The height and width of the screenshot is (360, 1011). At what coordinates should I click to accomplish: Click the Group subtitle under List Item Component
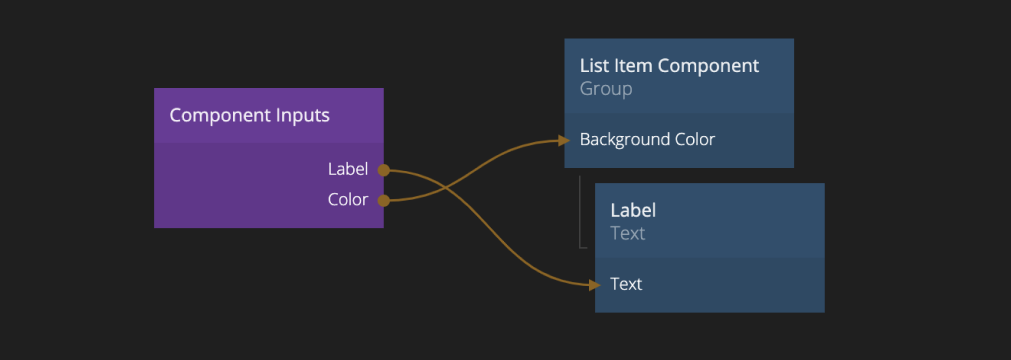(x=605, y=88)
